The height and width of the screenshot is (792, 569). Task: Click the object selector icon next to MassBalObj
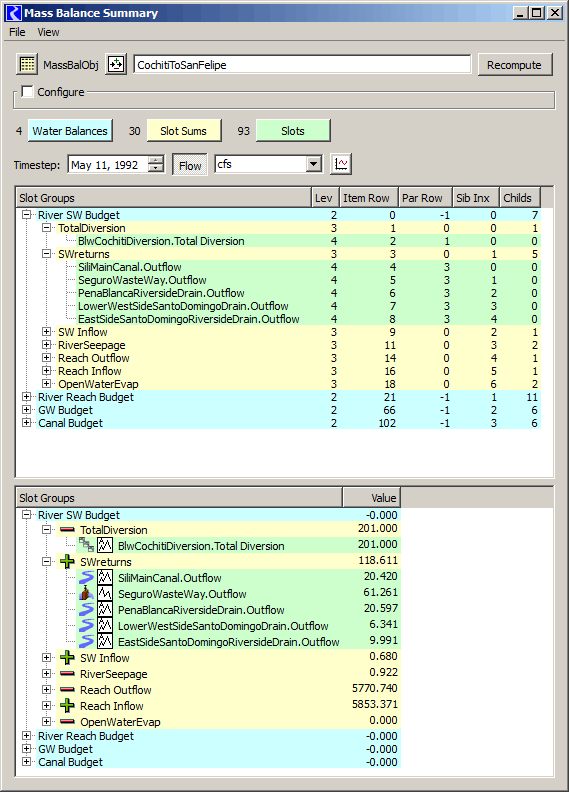pos(116,64)
